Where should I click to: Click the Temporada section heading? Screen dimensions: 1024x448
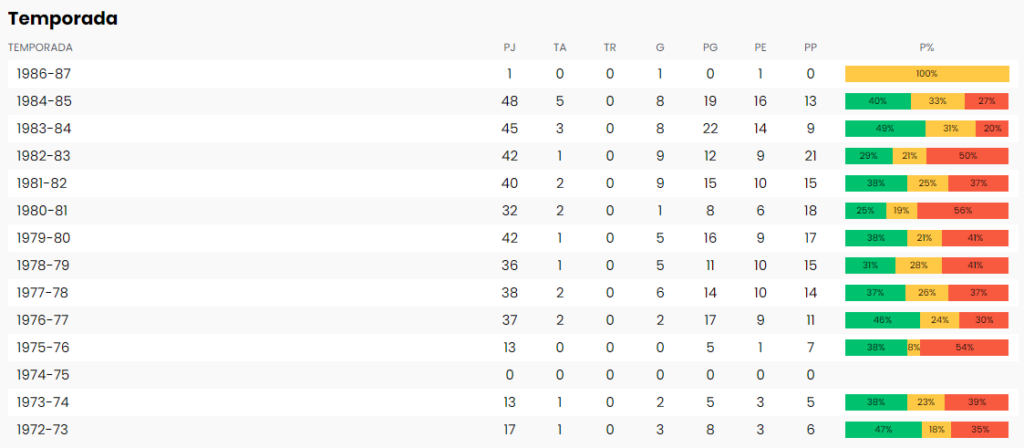63,19
